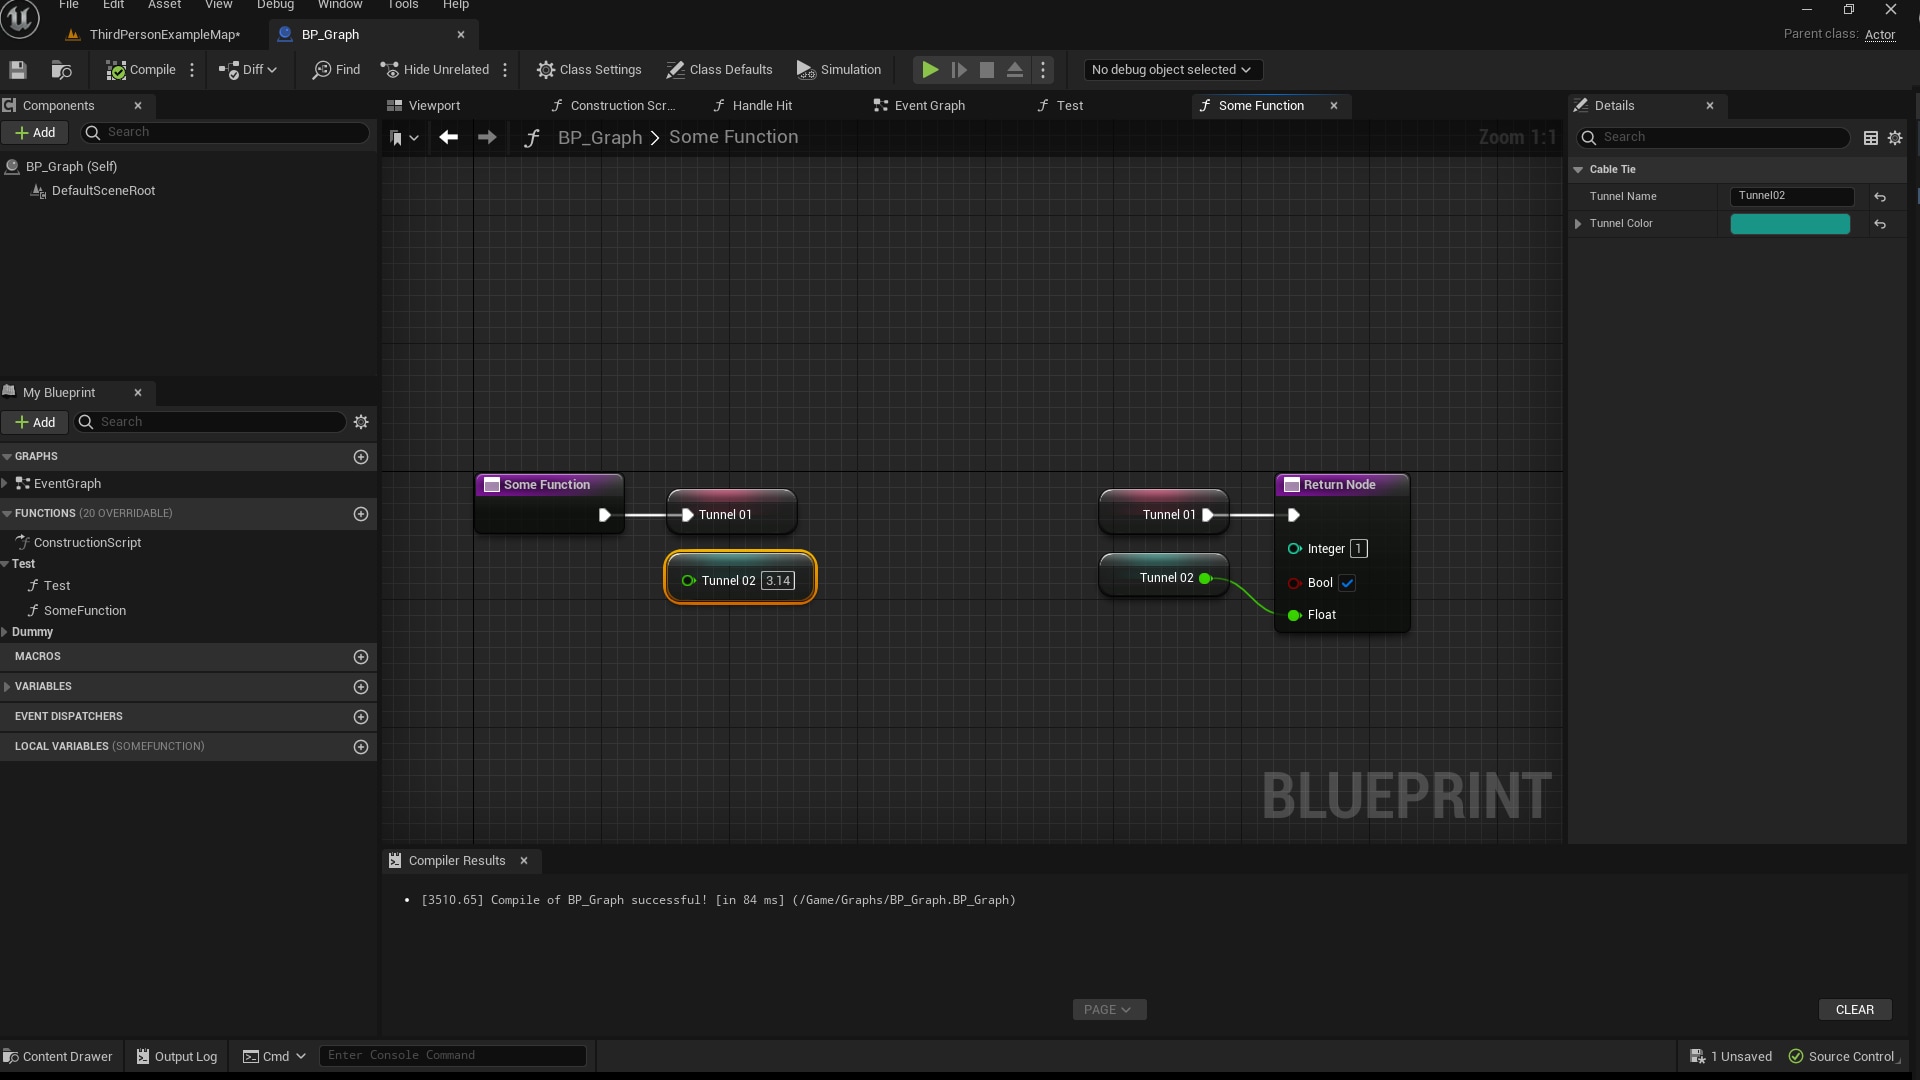Image resolution: width=1920 pixels, height=1080 pixels.
Task: Open the Output Log
Action: point(176,1056)
